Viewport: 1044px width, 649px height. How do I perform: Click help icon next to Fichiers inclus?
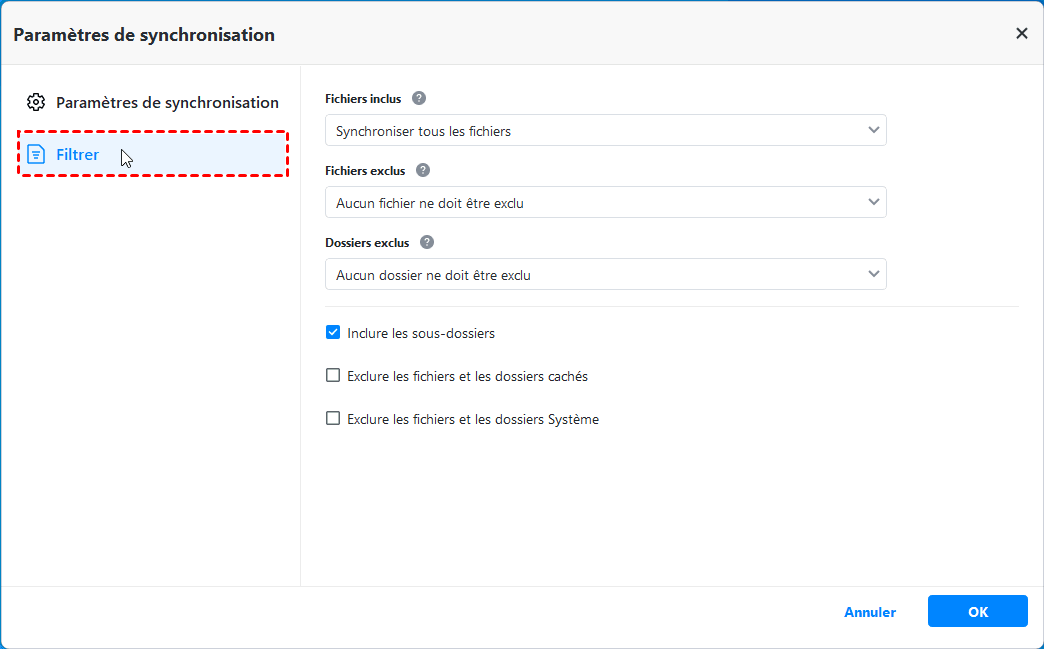coord(419,98)
